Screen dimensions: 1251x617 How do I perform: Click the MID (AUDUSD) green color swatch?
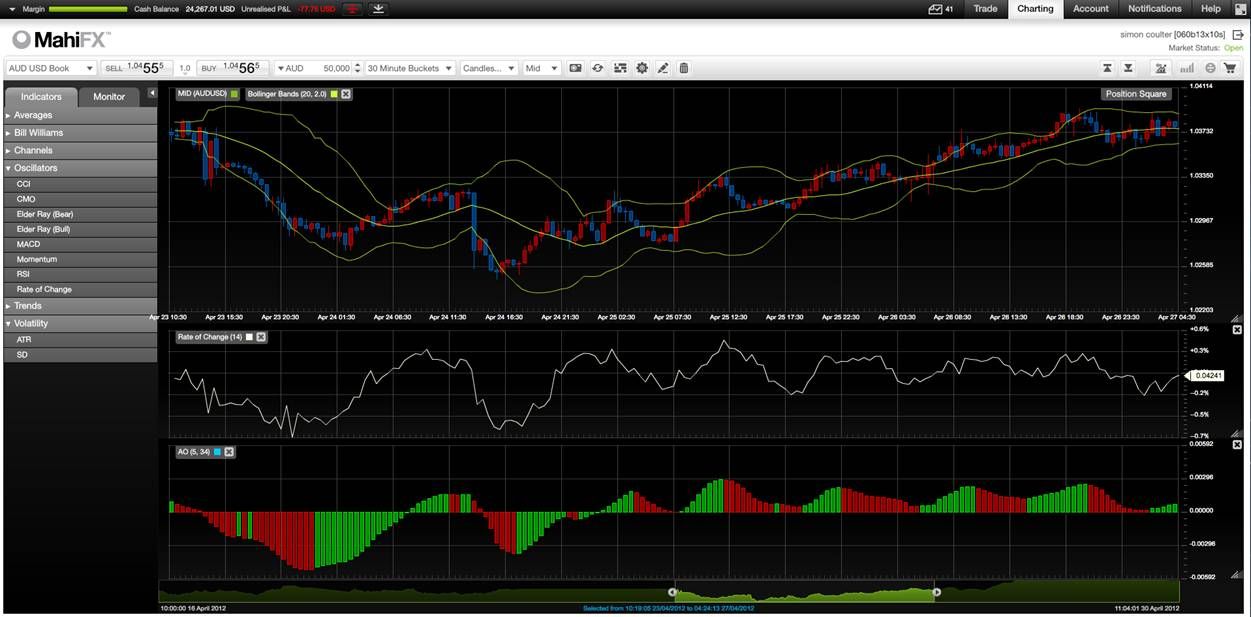click(x=234, y=93)
